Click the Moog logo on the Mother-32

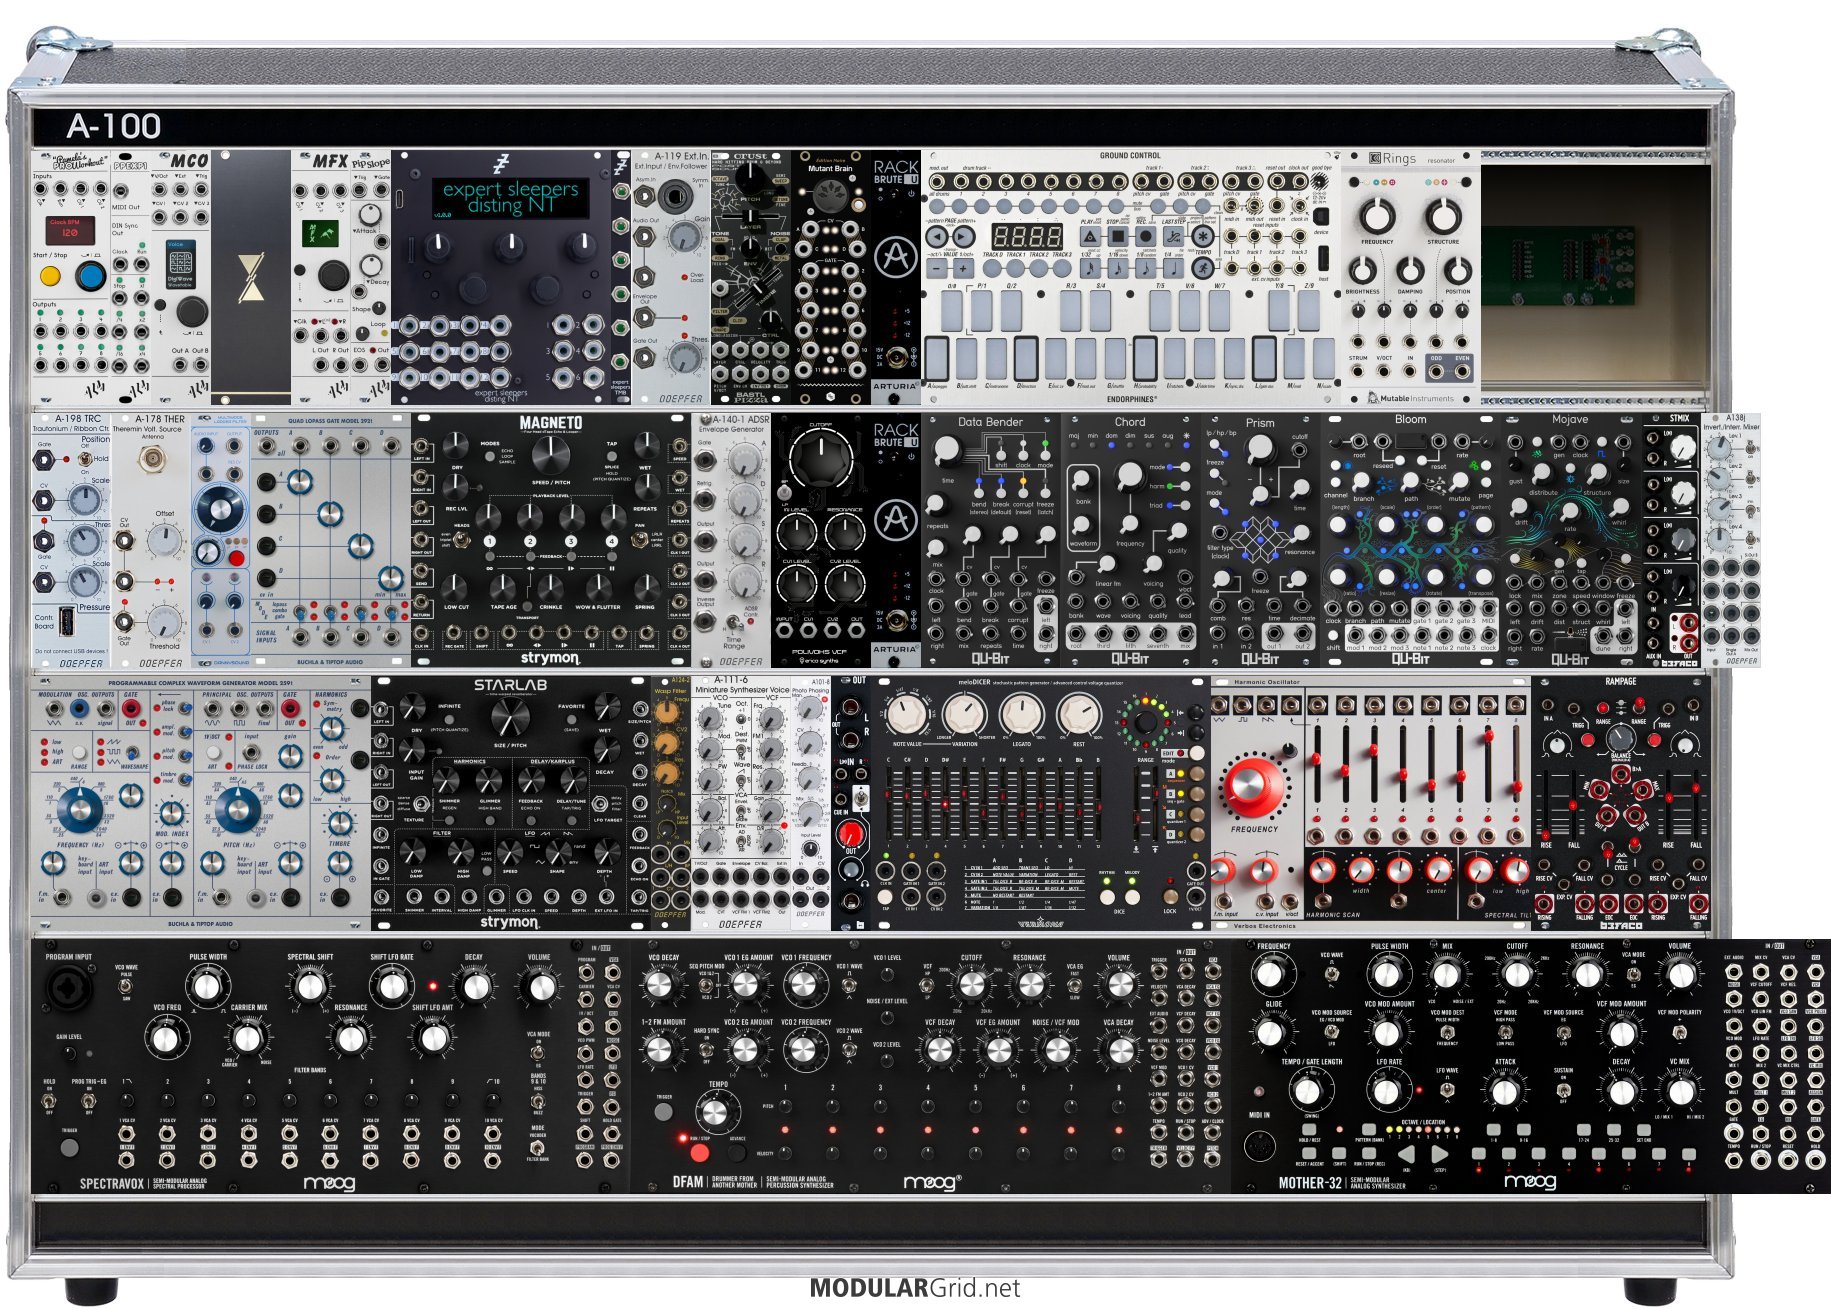pos(1530,1182)
